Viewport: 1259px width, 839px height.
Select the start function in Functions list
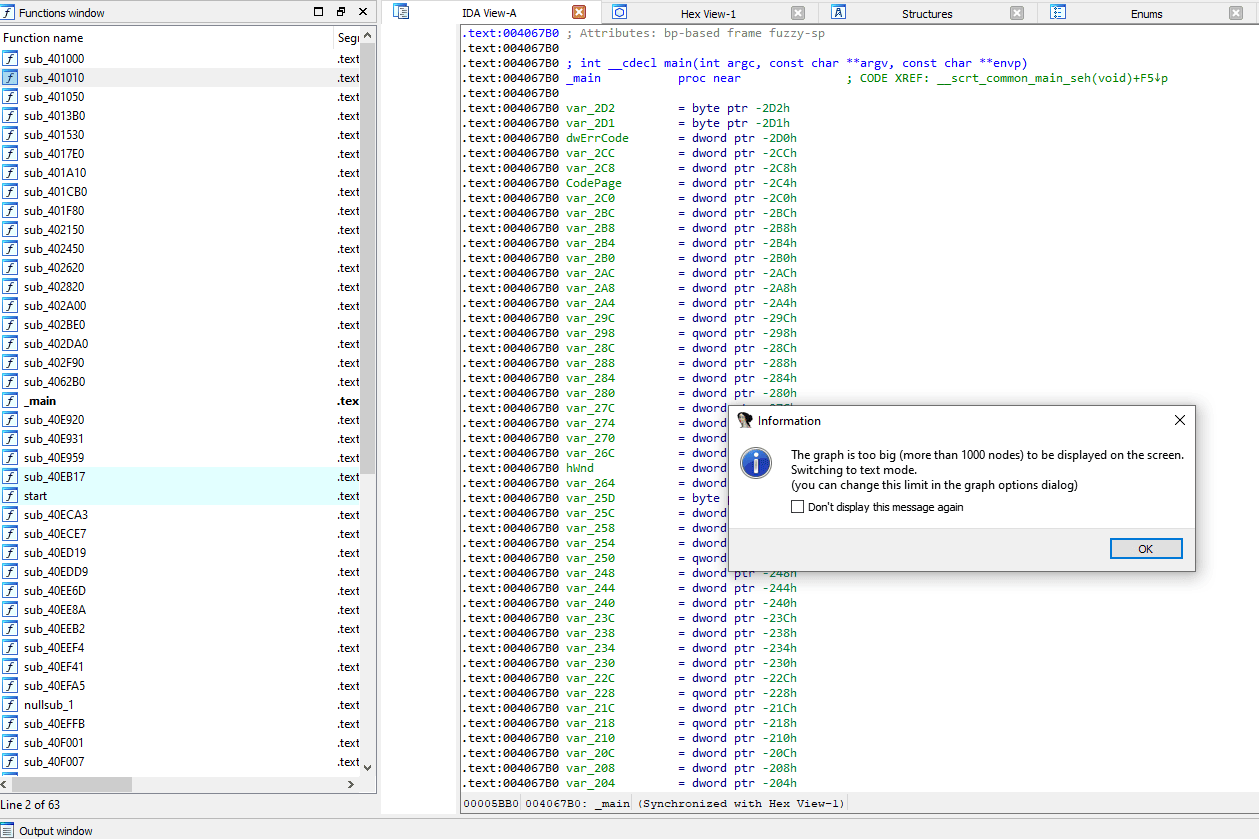pyautogui.click(x=36, y=495)
